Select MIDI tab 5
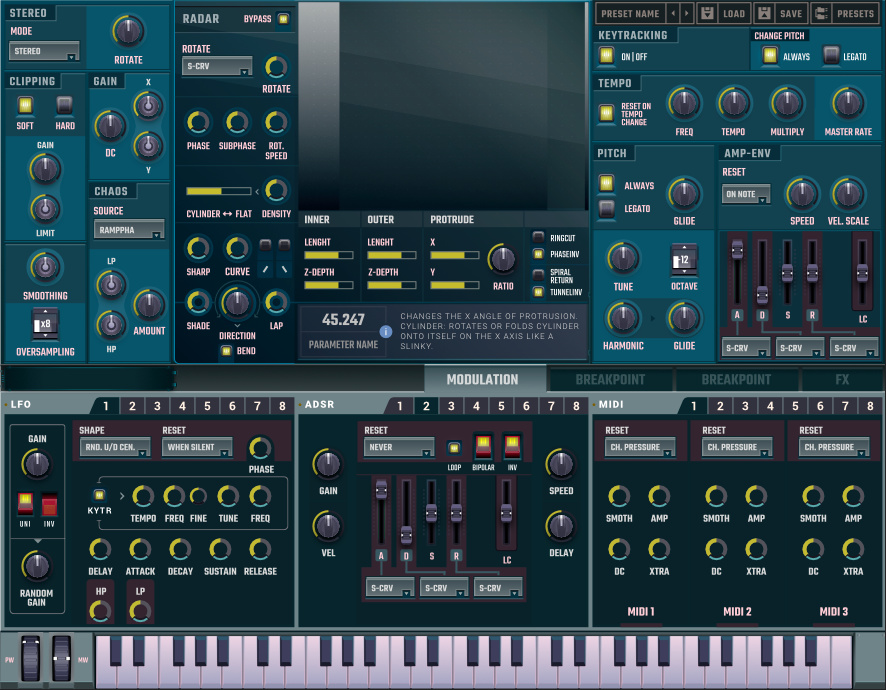886x690 pixels. tap(795, 406)
